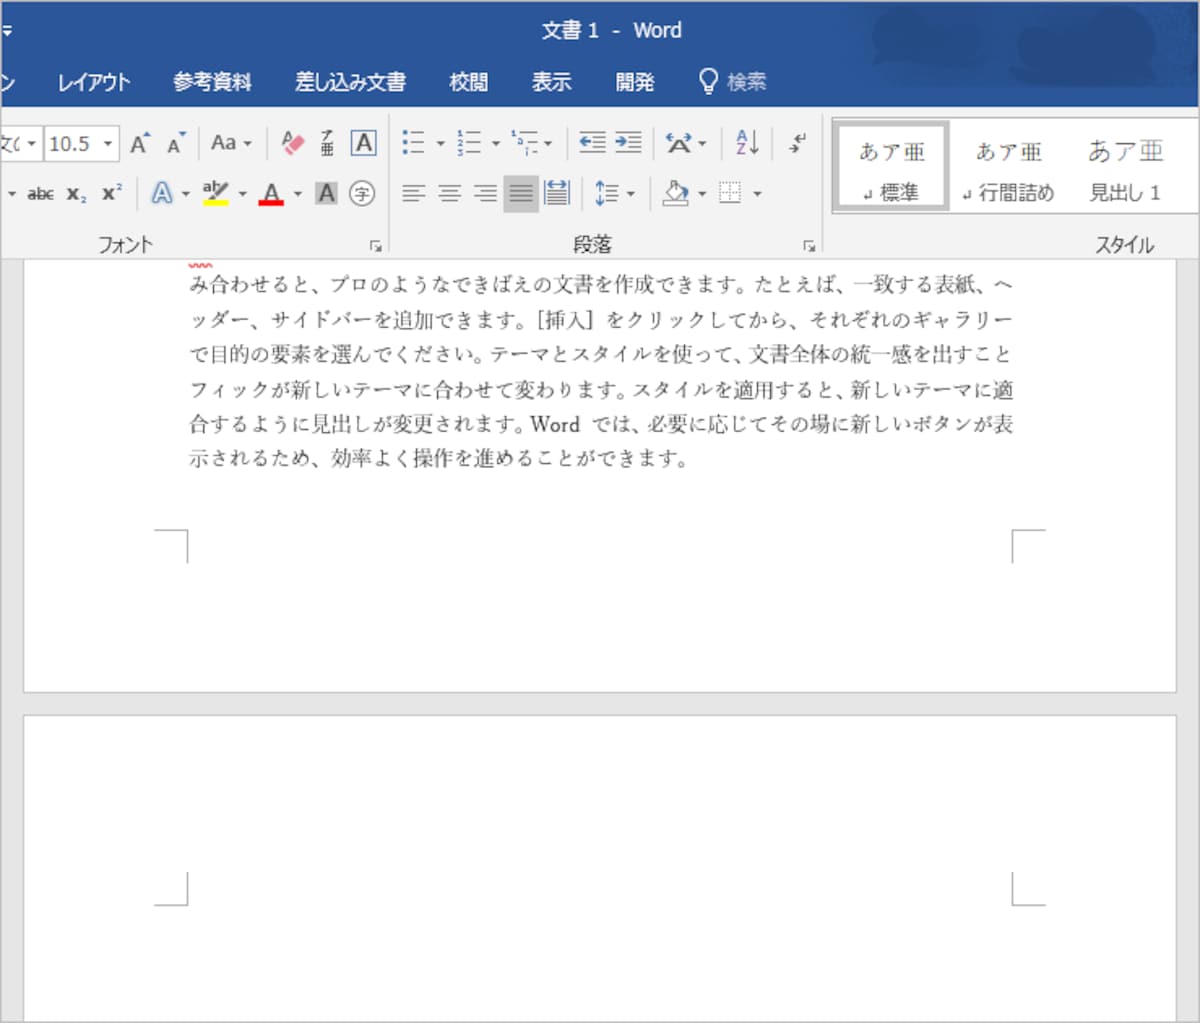This screenshot has height=1023, width=1200.
Task: Clear all formatting with the eraser icon
Action: click(x=292, y=143)
